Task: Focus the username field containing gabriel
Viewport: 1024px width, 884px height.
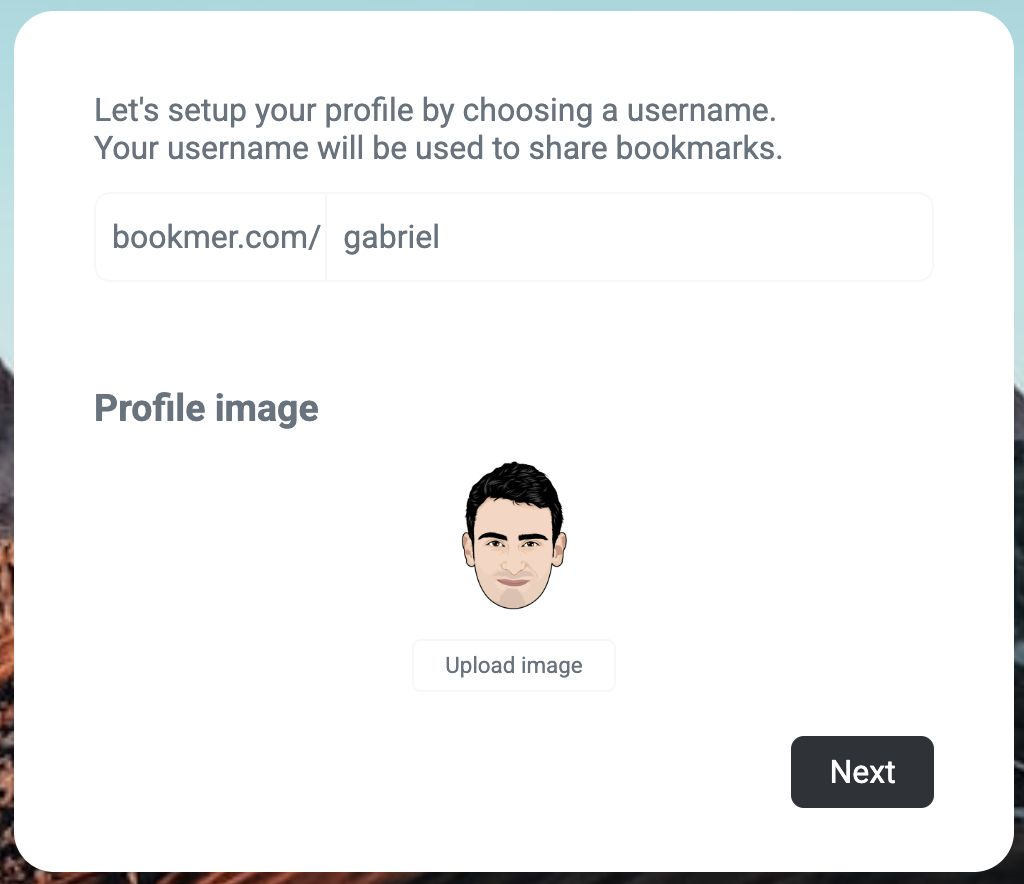Action: tap(628, 238)
